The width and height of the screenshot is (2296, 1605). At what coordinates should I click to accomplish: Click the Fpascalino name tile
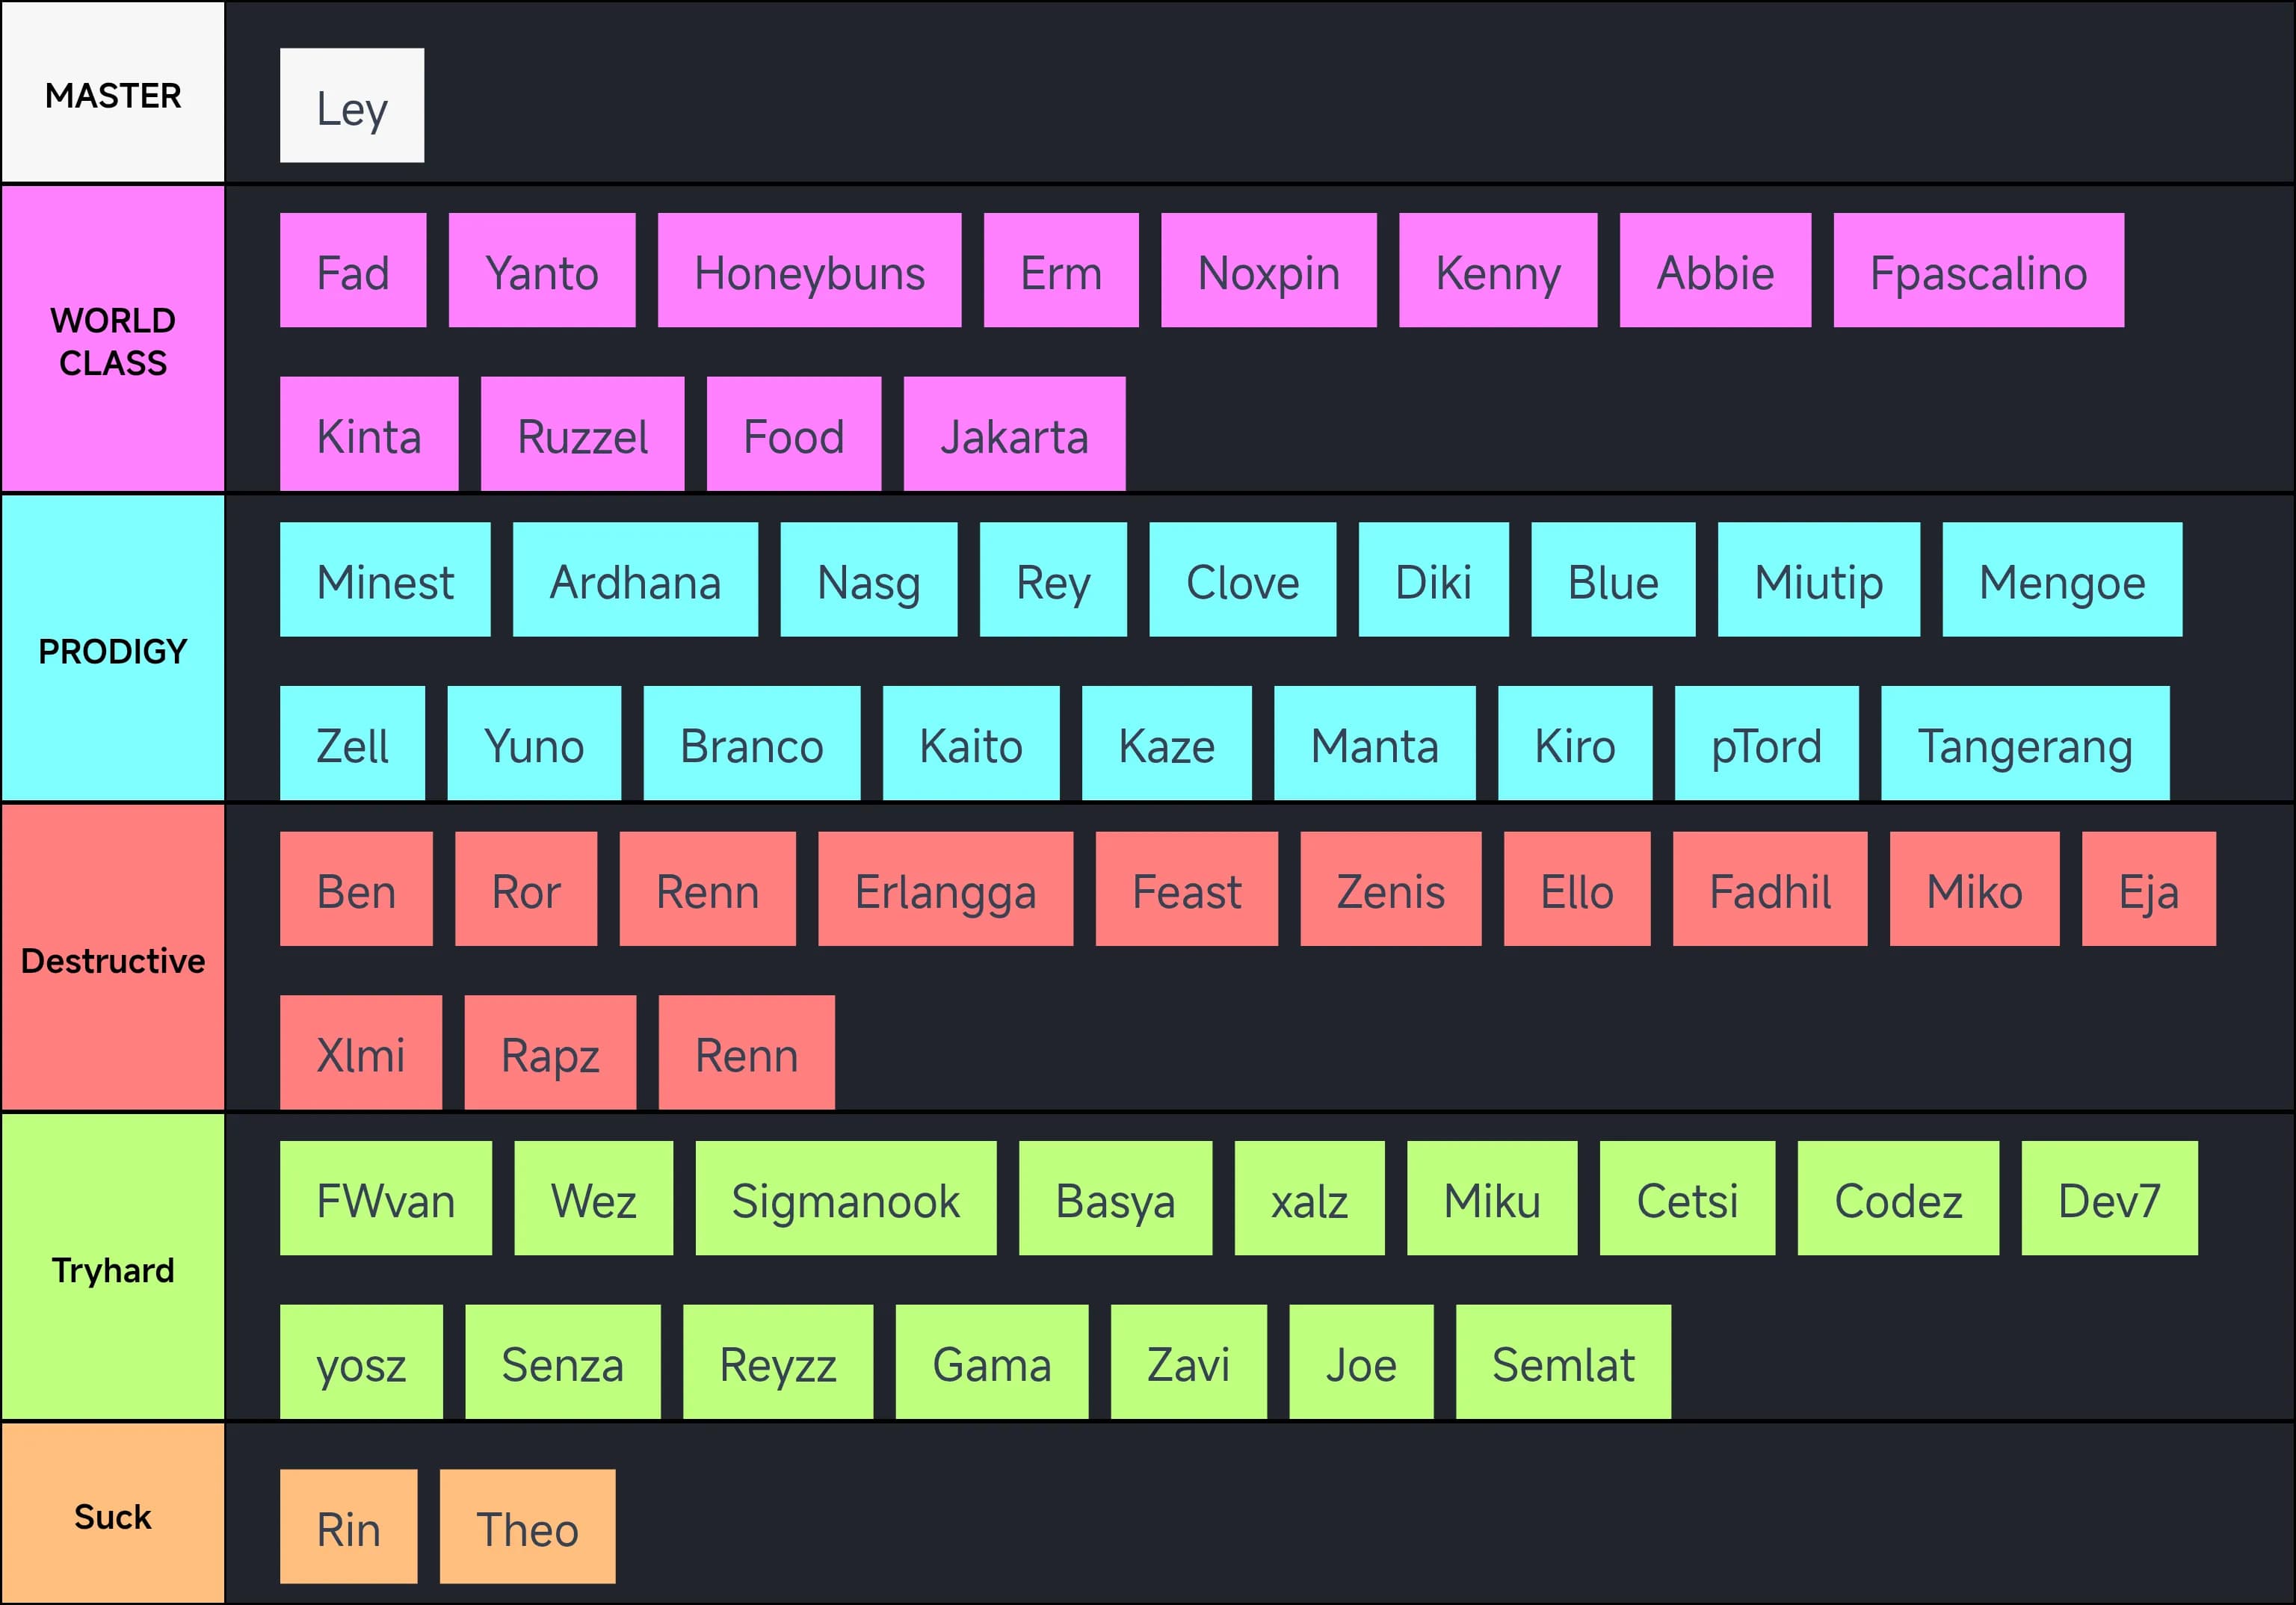pyautogui.click(x=1978, y=271)
